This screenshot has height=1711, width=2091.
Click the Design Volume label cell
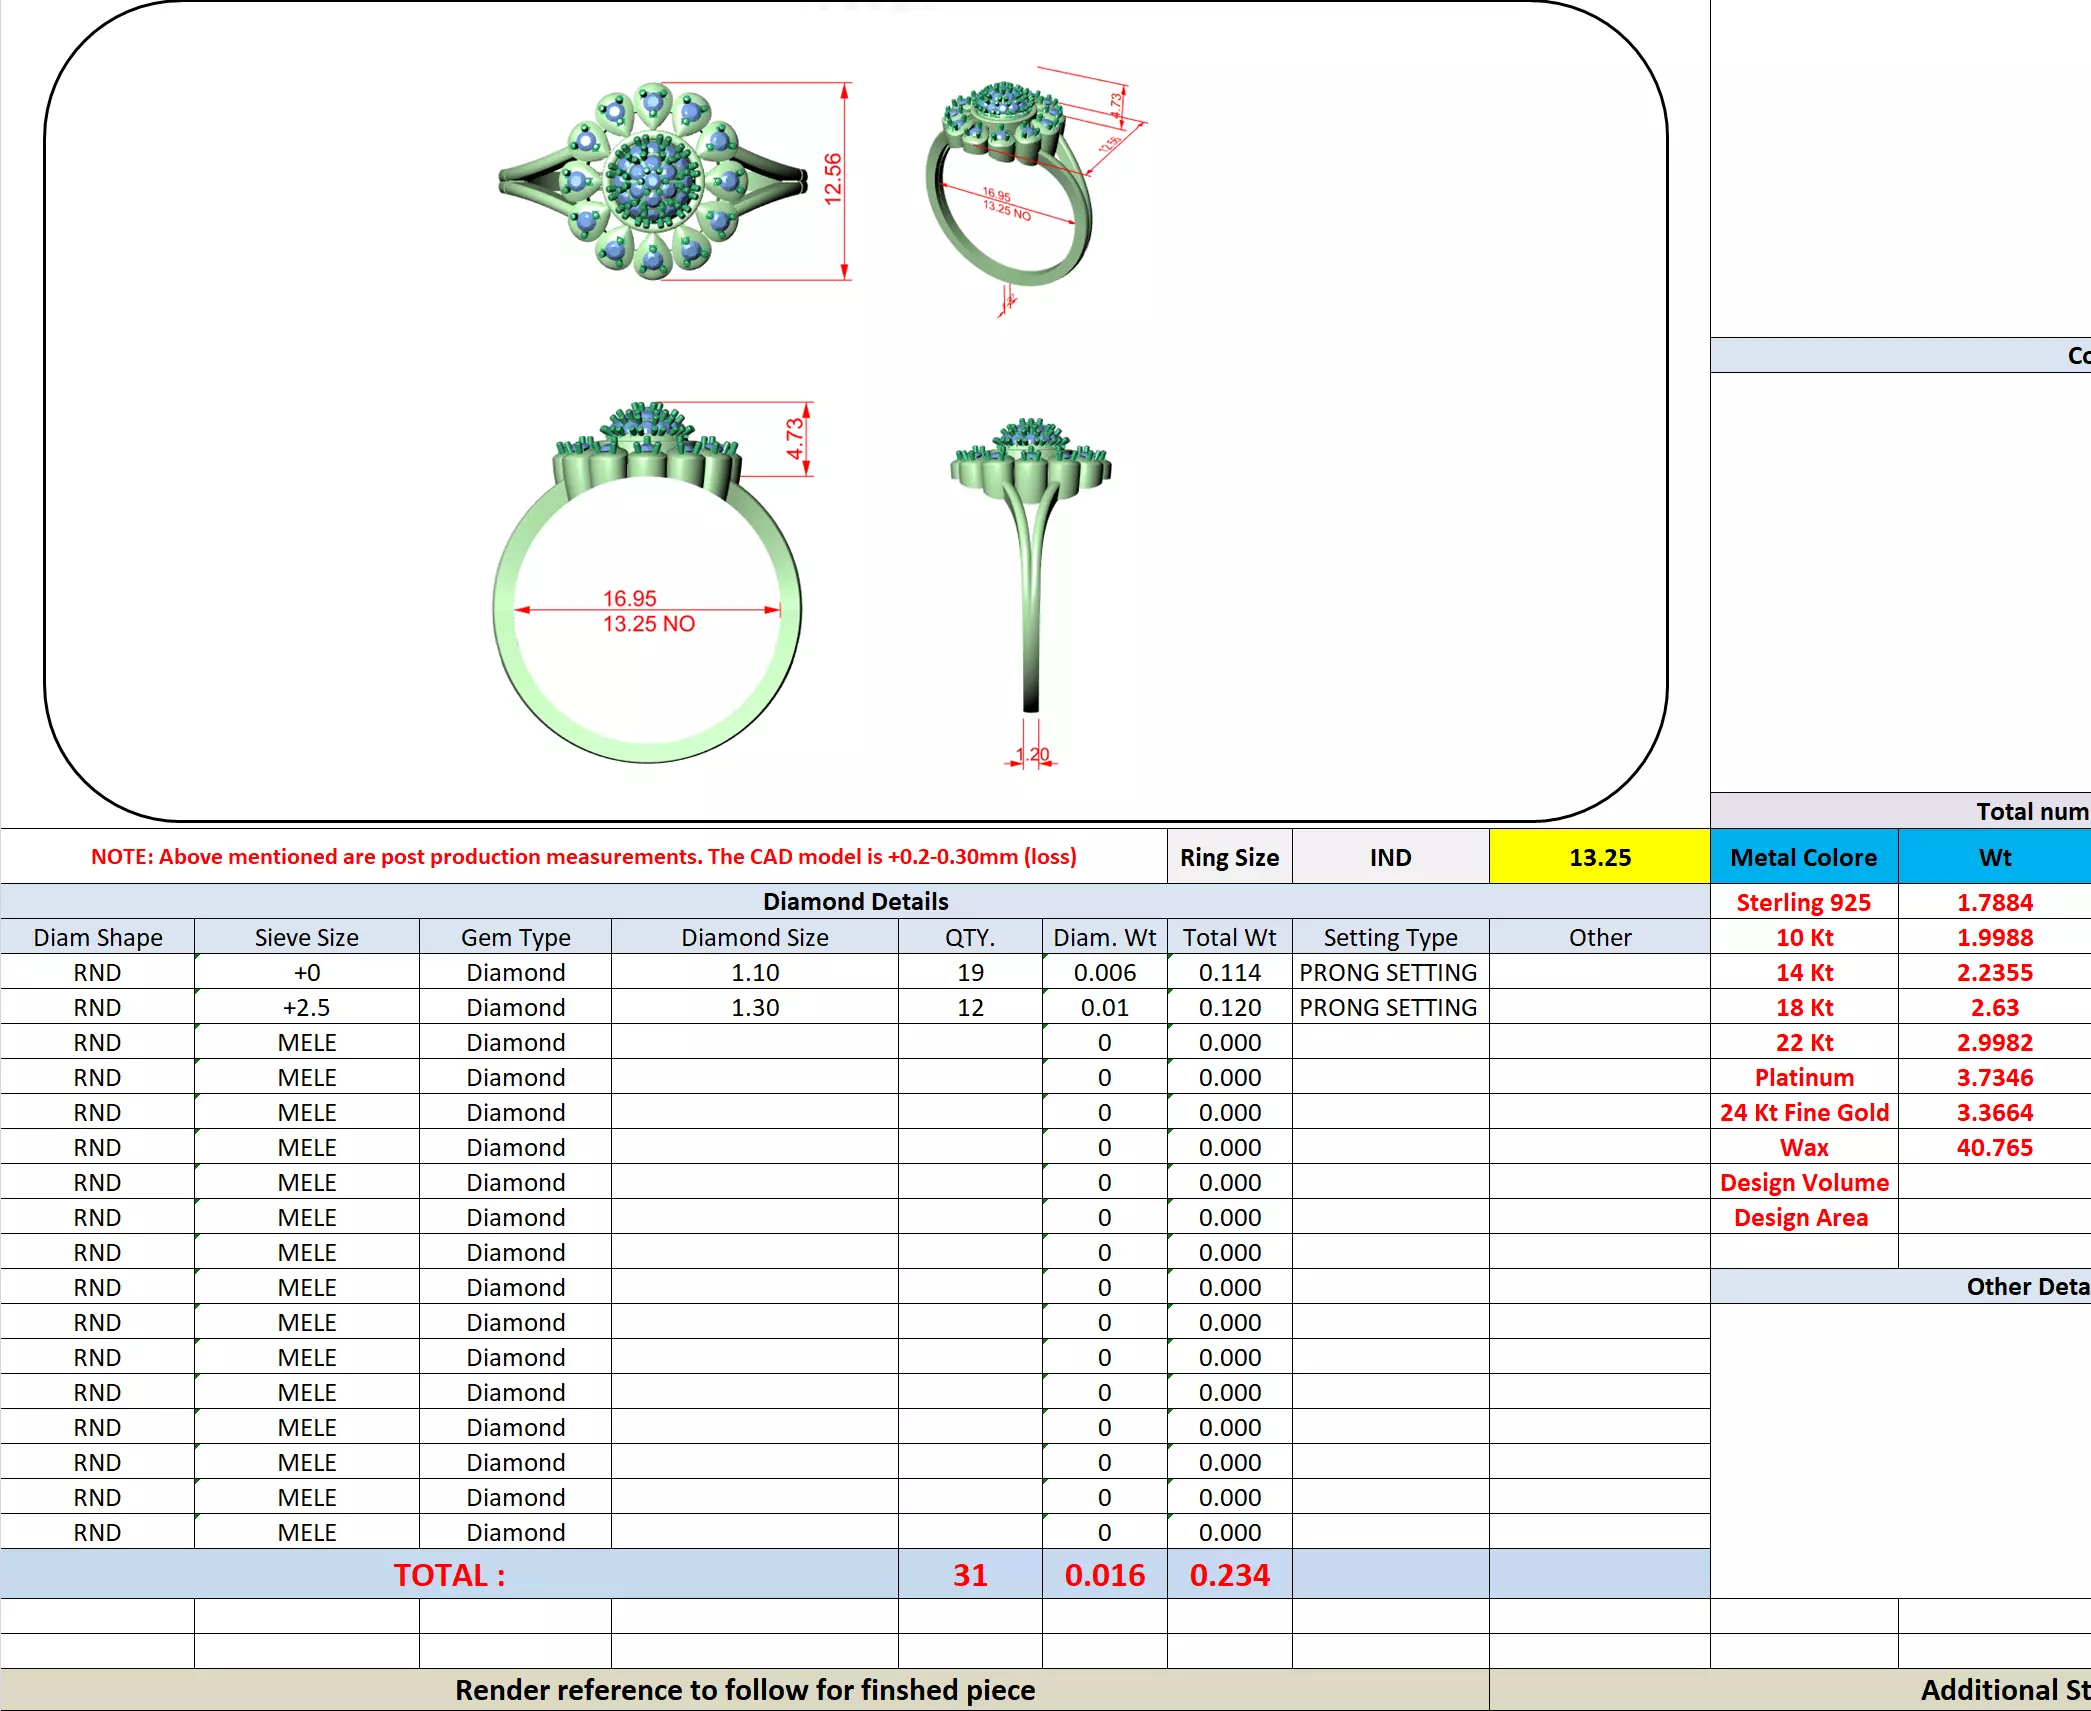click(x=1803, y=1182)
